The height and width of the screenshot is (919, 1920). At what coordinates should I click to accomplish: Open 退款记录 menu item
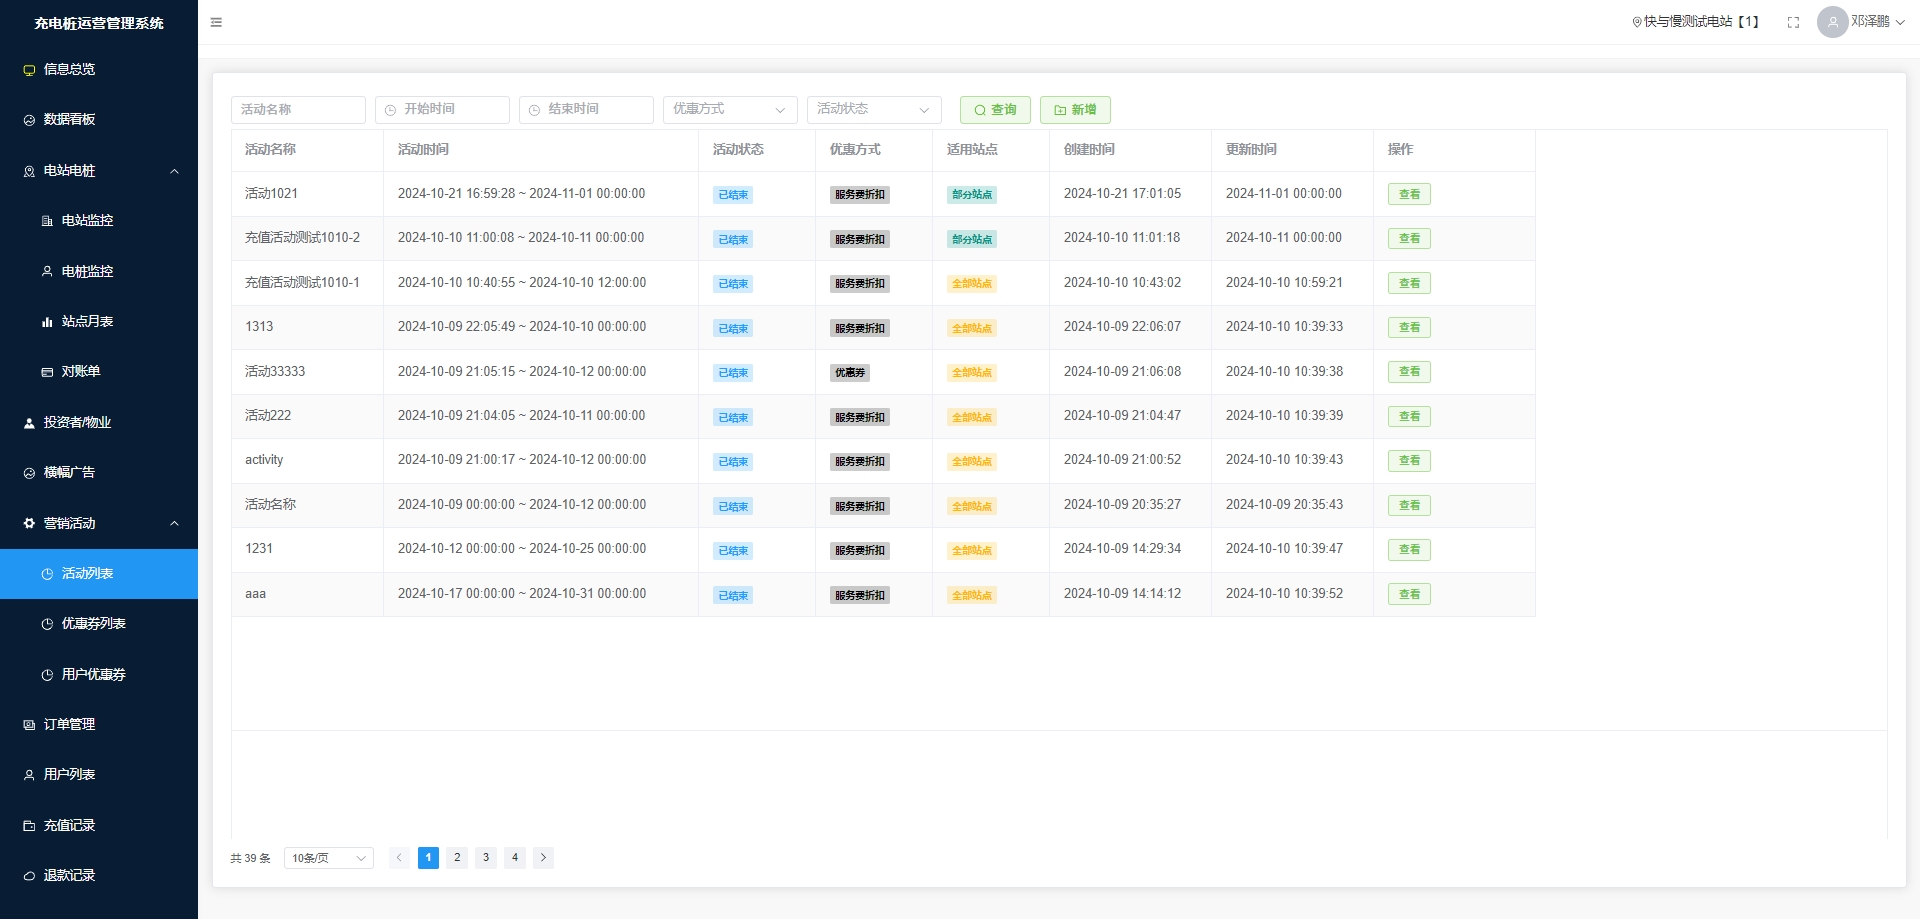99,876
